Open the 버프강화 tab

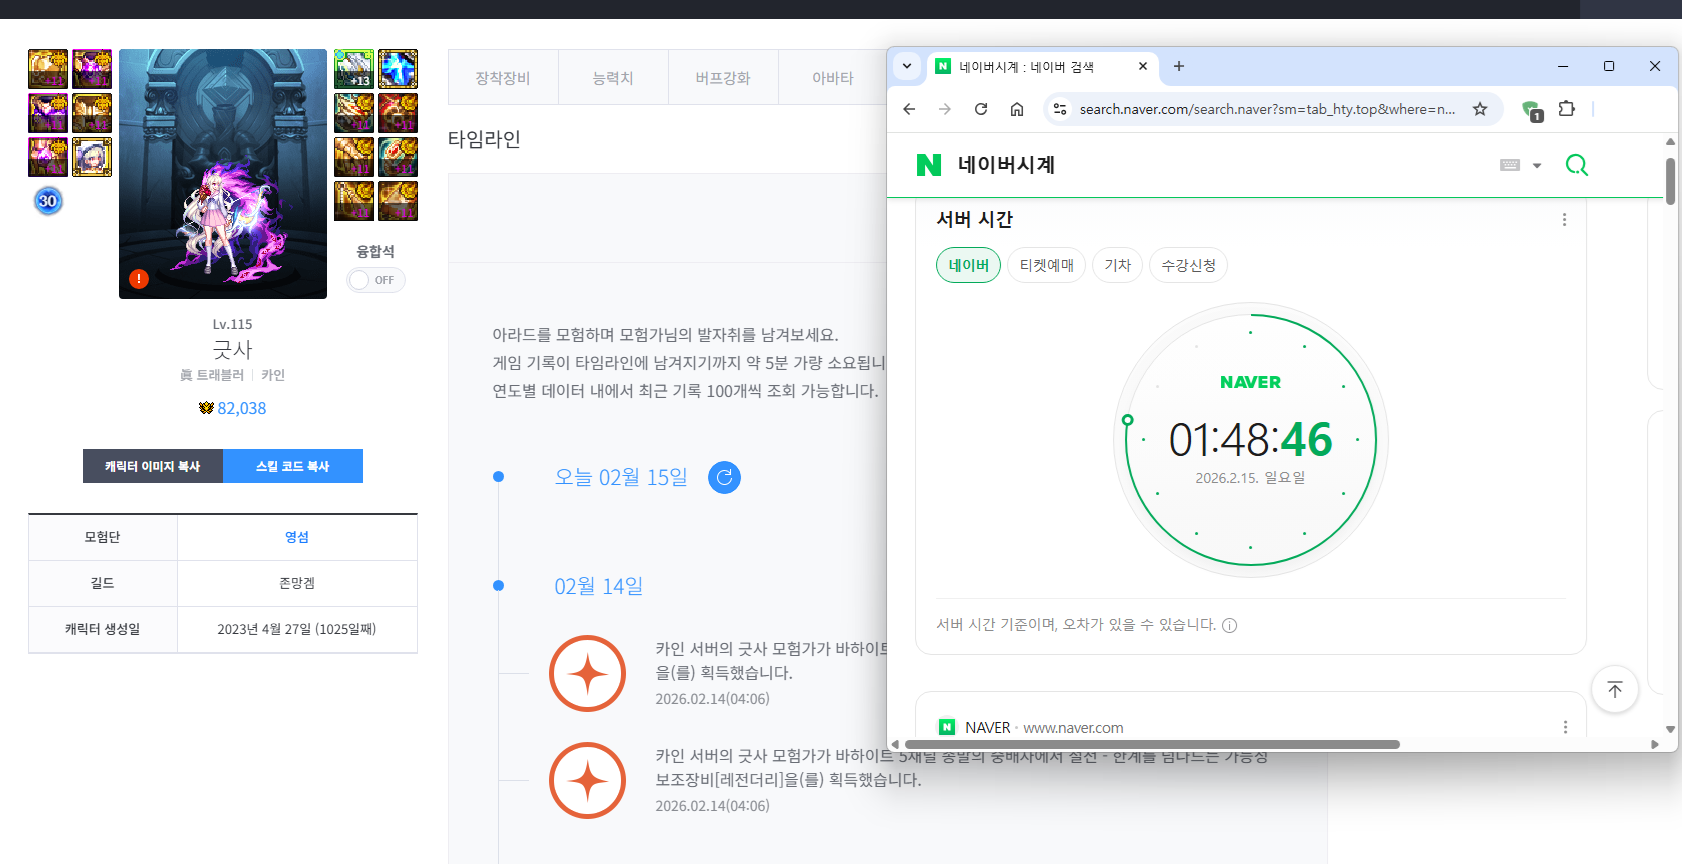pyautogui.click(x=723, y=78)
